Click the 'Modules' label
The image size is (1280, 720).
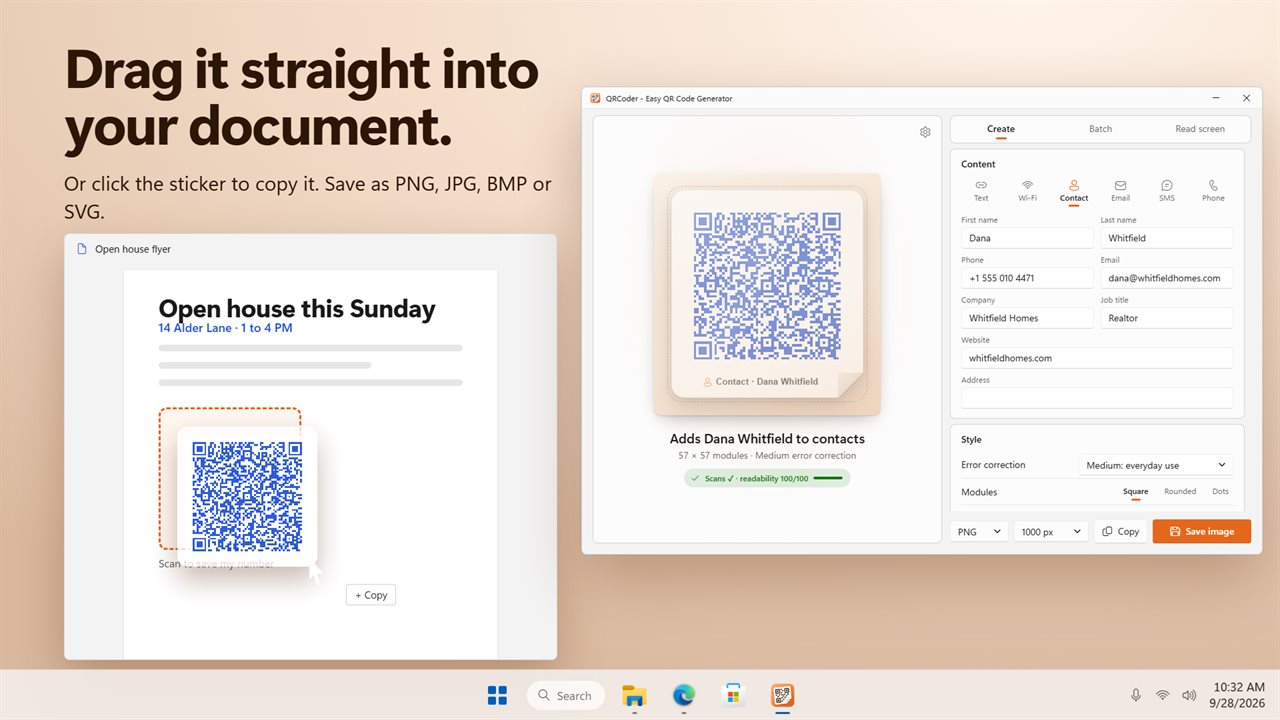click(x=979, y=492)
